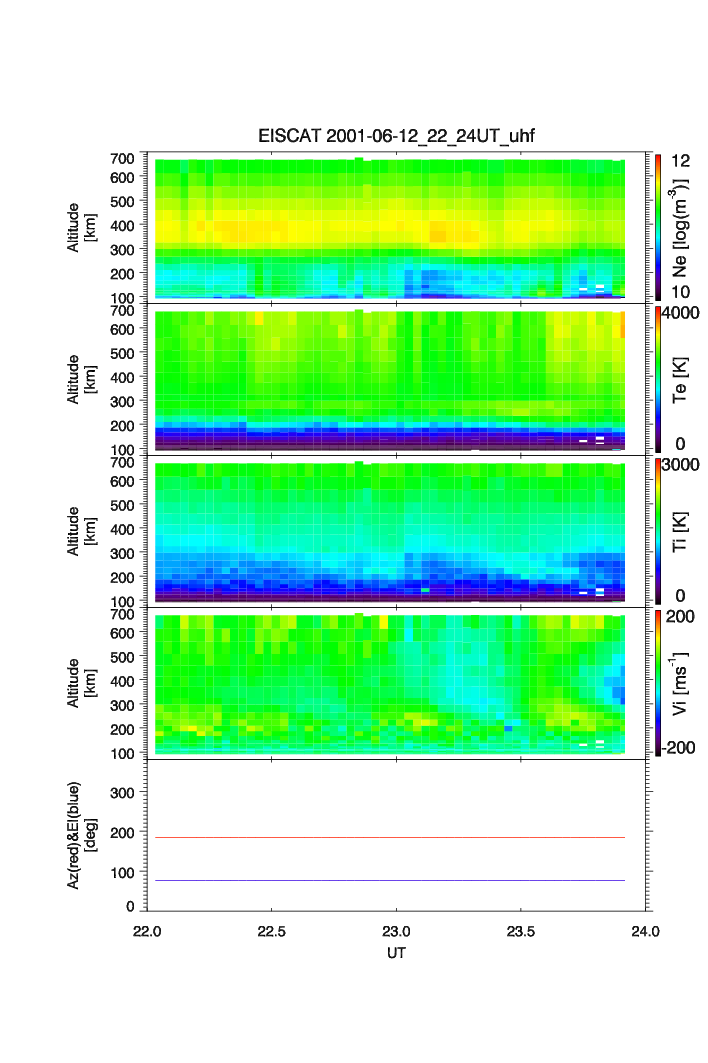Select the ion velocity Vi heatmap panel

point(390,684)
